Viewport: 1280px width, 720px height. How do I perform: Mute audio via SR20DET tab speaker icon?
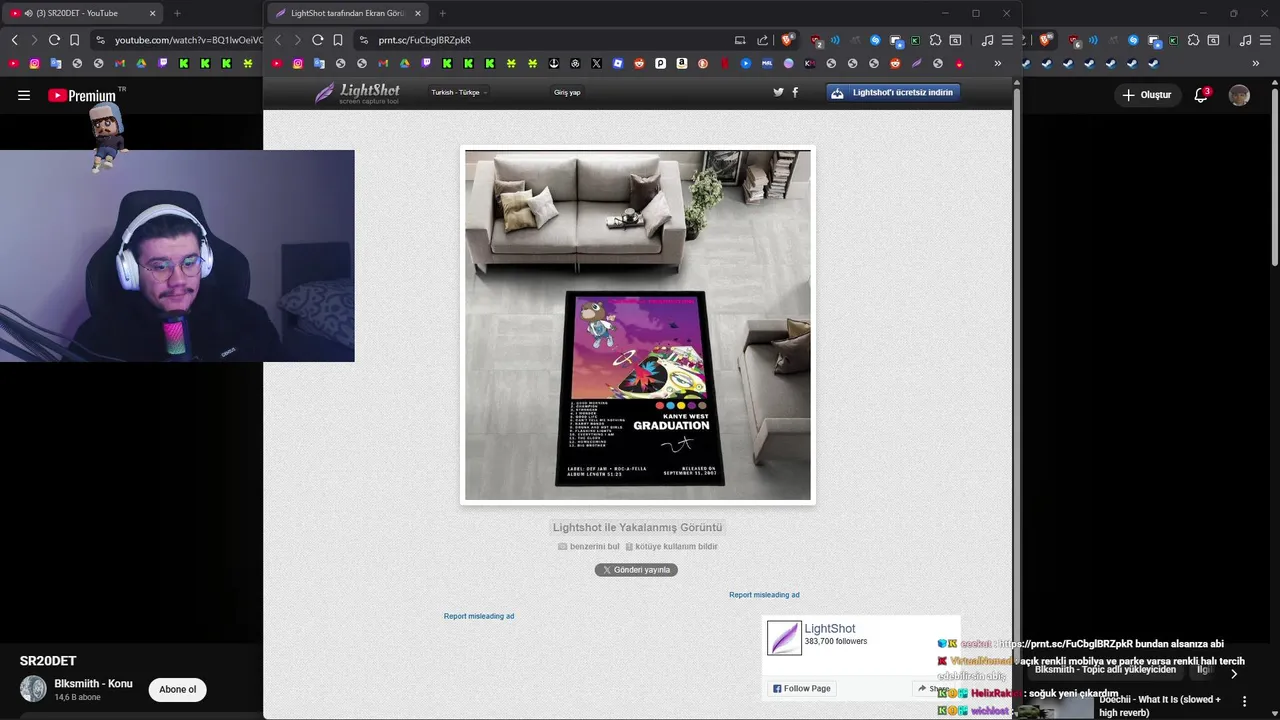point(27,13)
